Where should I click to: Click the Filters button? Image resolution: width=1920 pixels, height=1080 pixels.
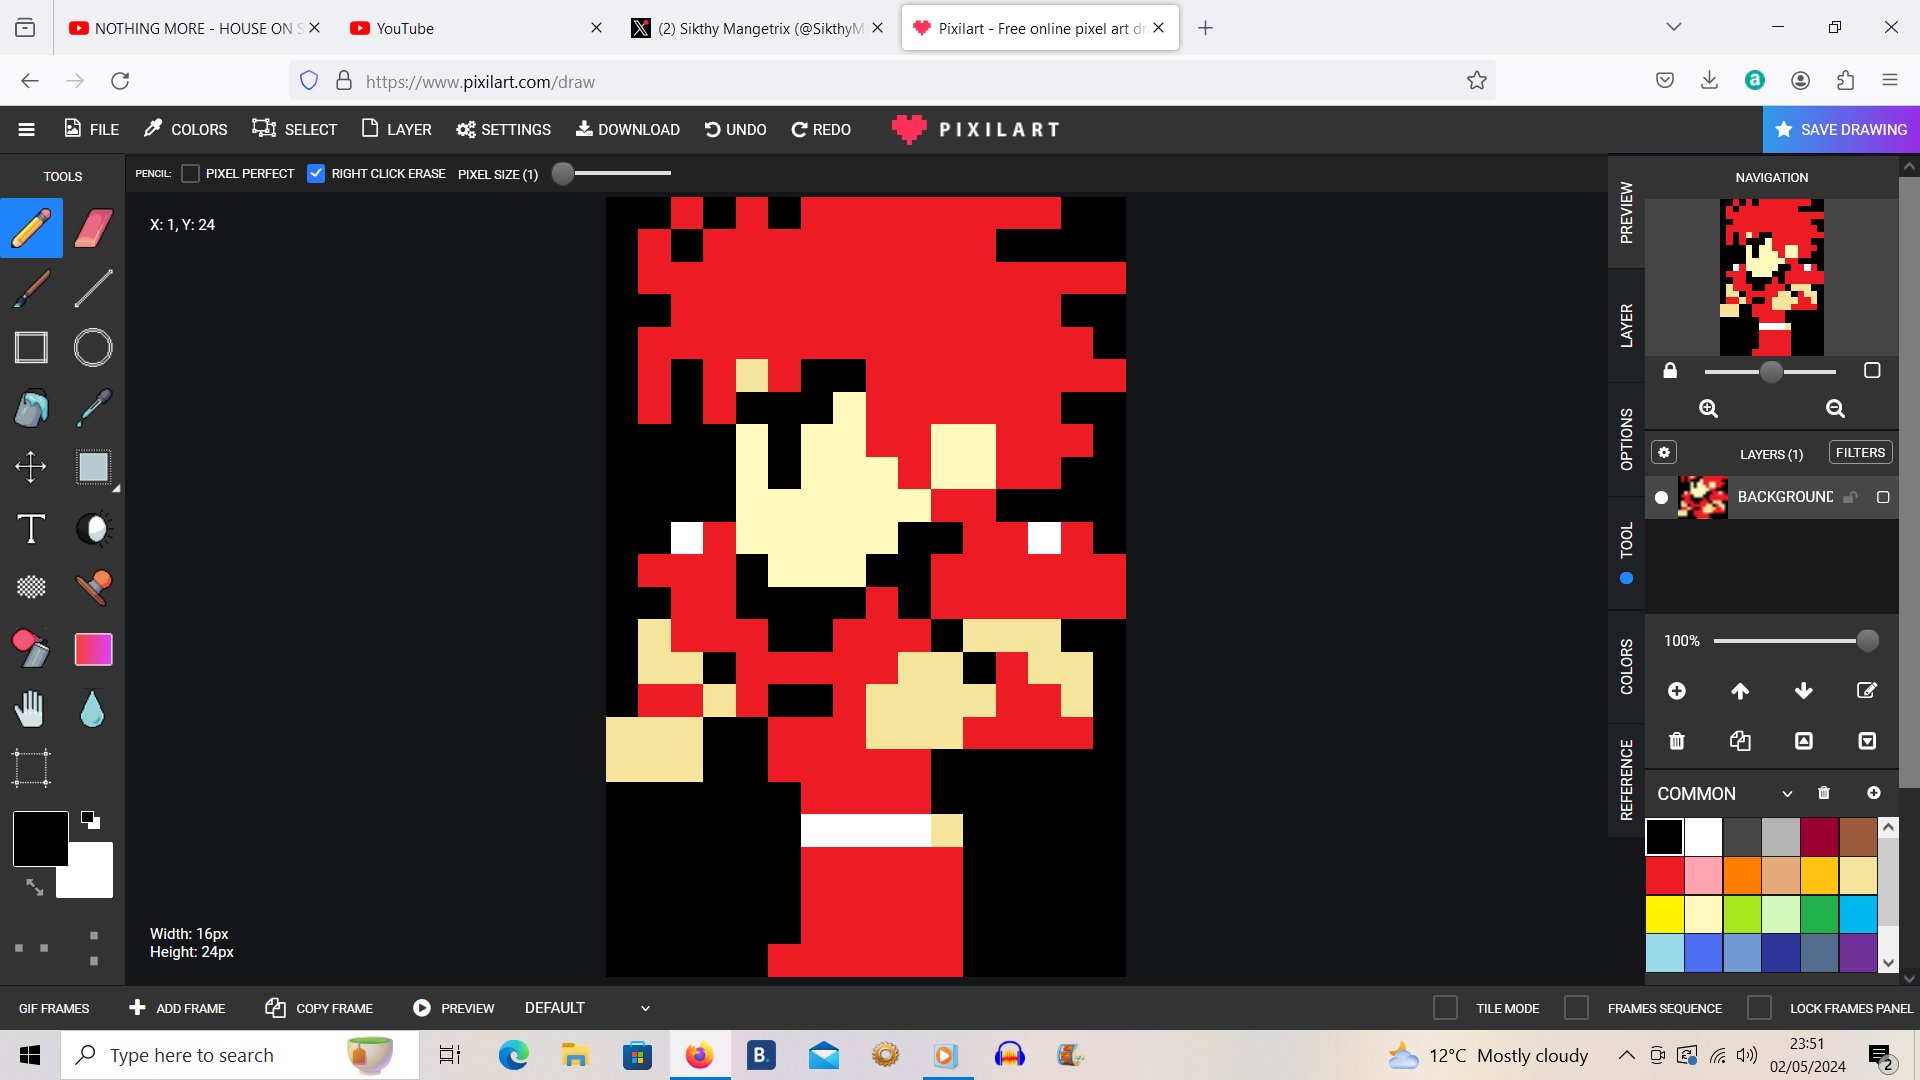point(1860,452)
